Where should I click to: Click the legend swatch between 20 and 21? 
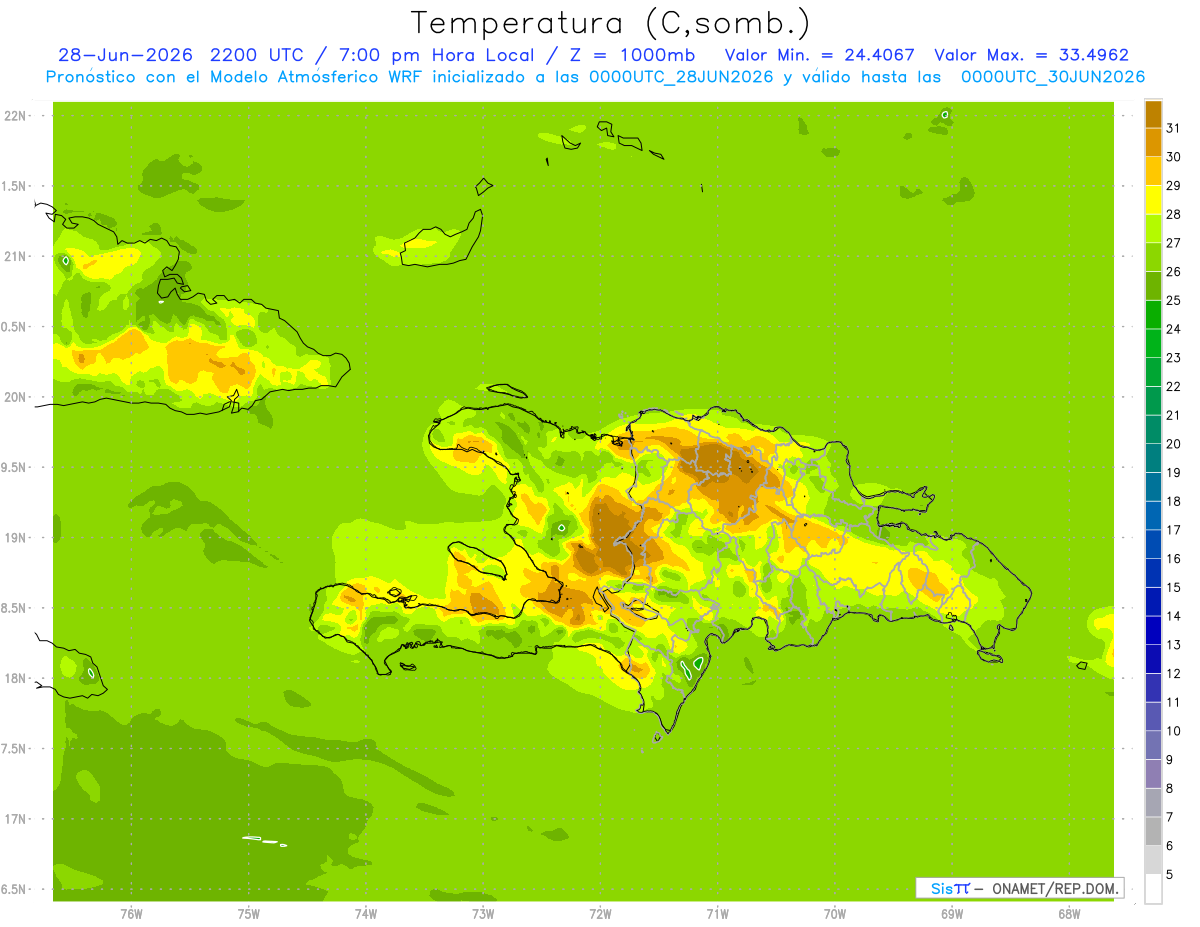[x=1153, y=430]
